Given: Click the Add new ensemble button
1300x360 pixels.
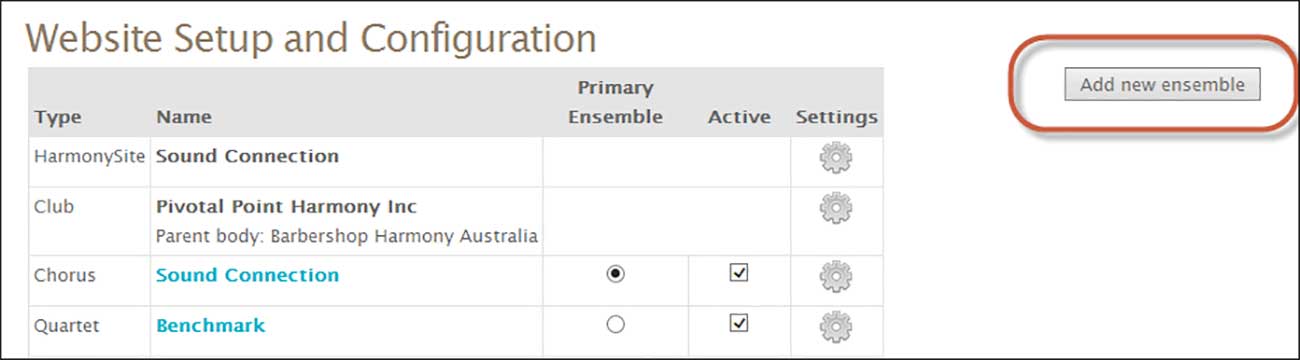Looking at the screenshot, I should click(x=1162, y=85).
